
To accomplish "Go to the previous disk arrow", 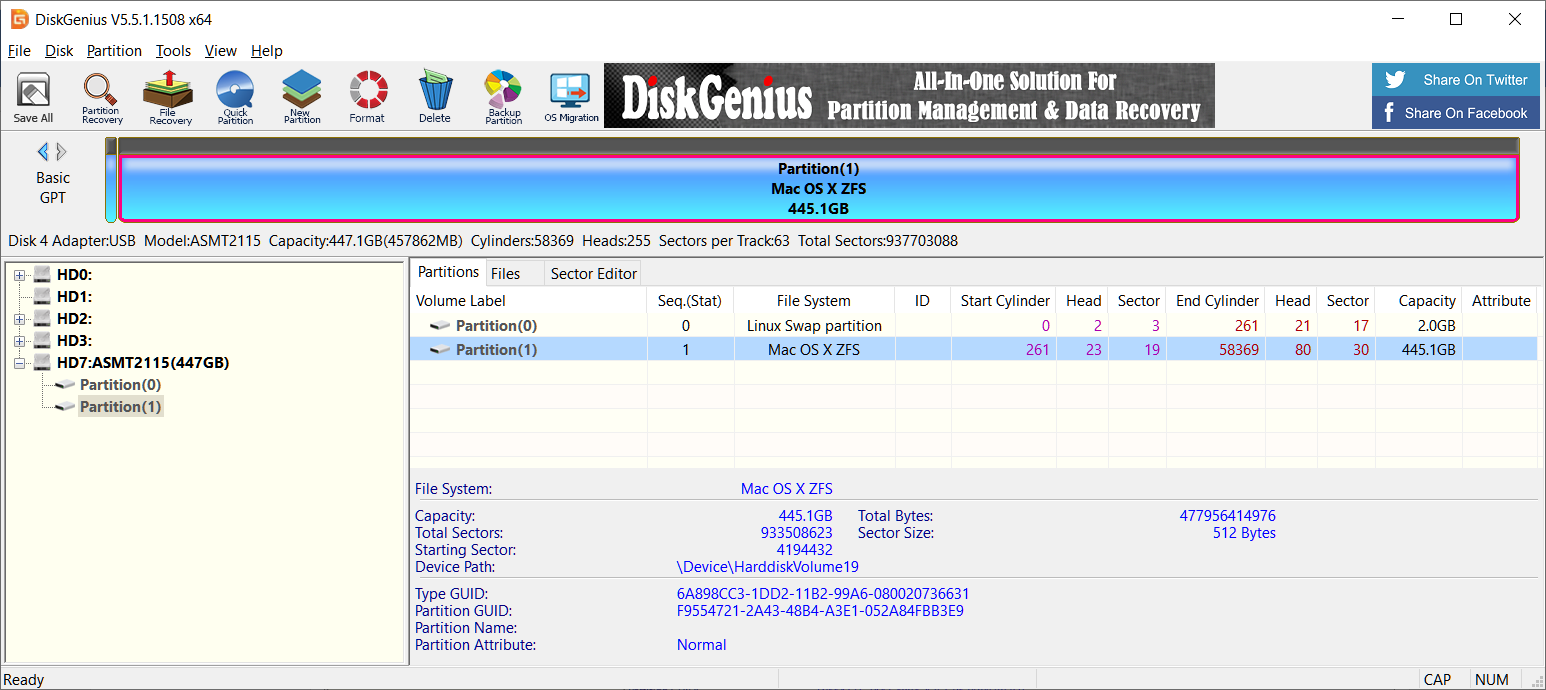I will coord(43,152).
